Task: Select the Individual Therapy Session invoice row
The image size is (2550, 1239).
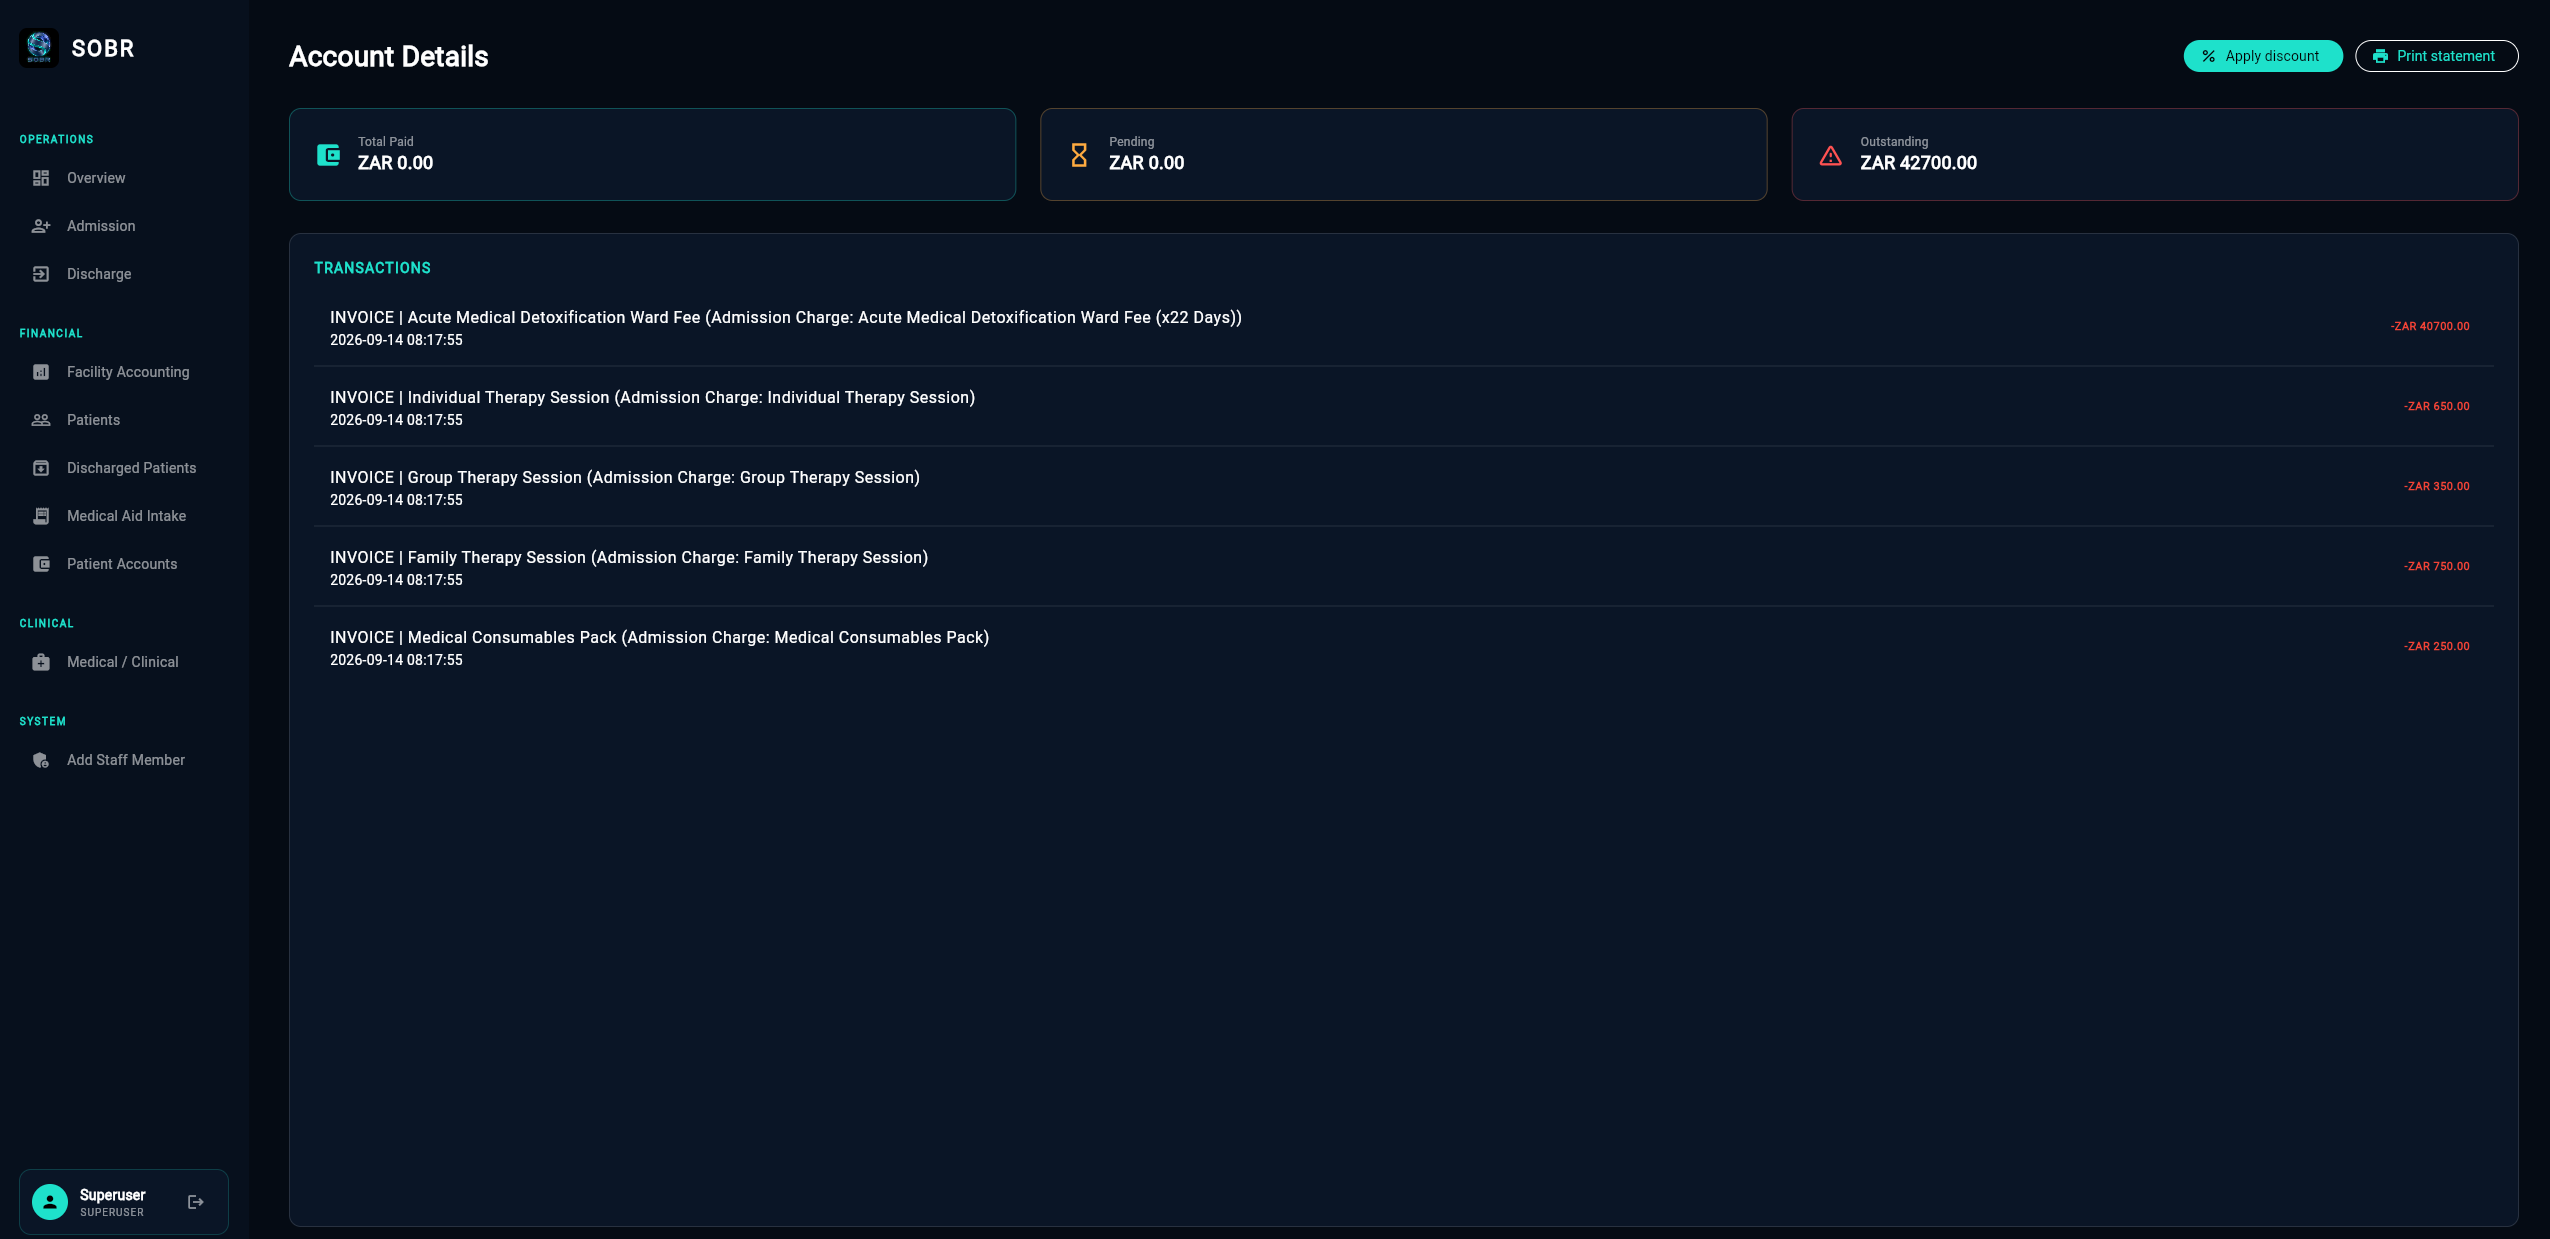Action: click(1403, 407)
